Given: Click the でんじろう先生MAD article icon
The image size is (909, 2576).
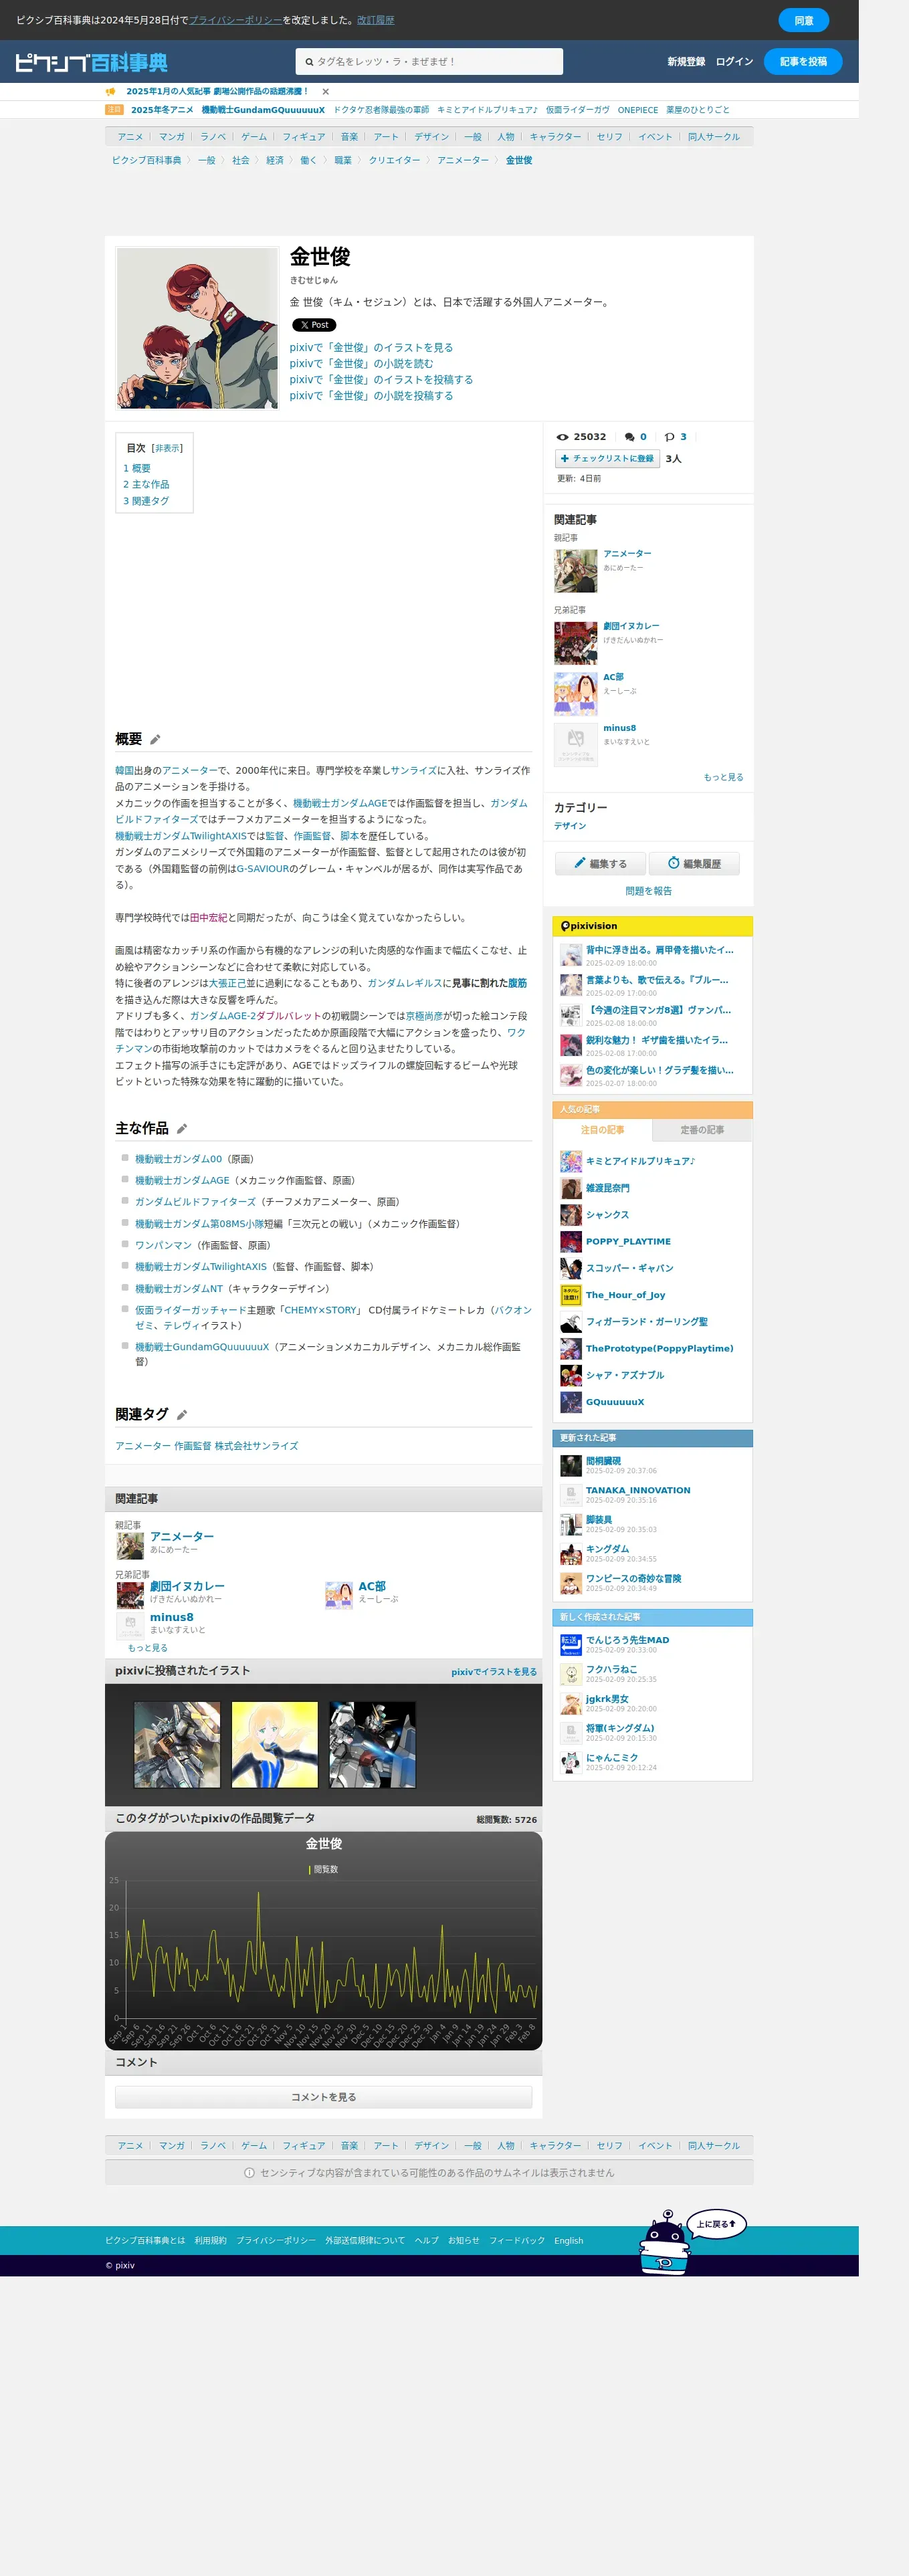Looking at the screenshot, I should [570, 1645].
